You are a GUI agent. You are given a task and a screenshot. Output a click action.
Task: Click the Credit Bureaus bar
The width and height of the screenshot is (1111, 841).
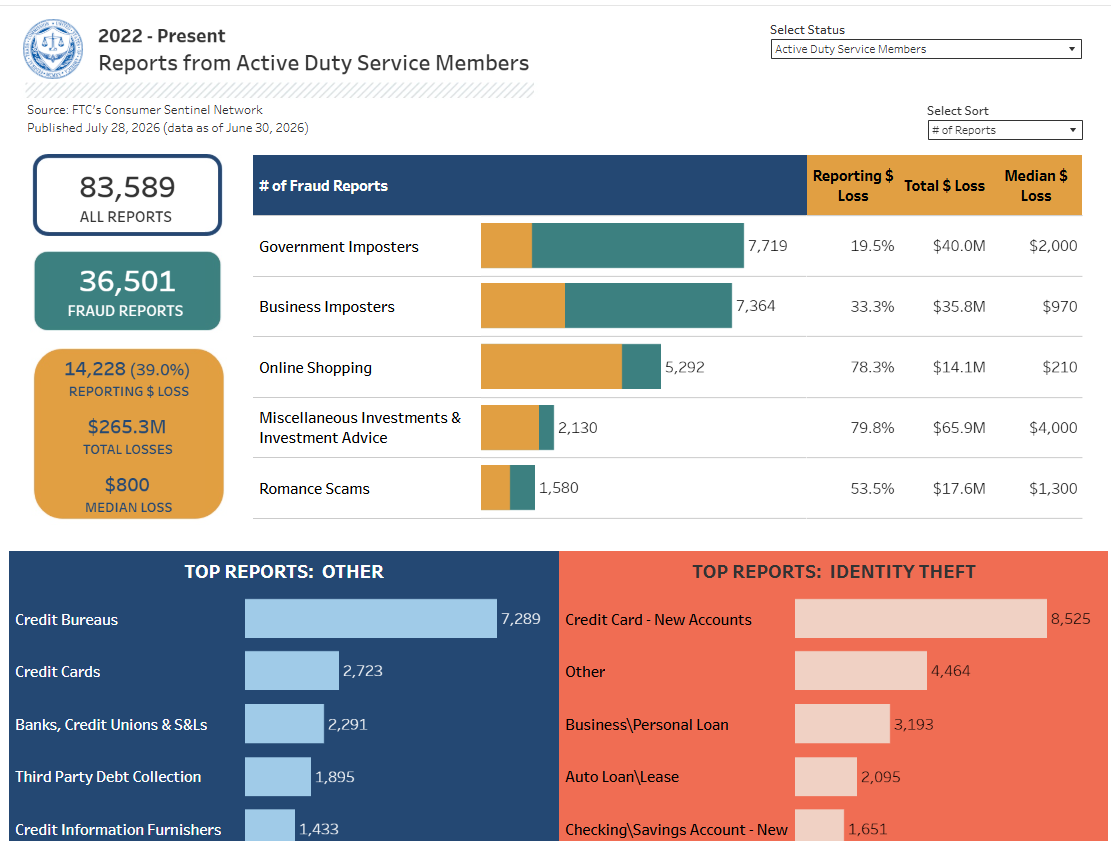click(371, 619)
